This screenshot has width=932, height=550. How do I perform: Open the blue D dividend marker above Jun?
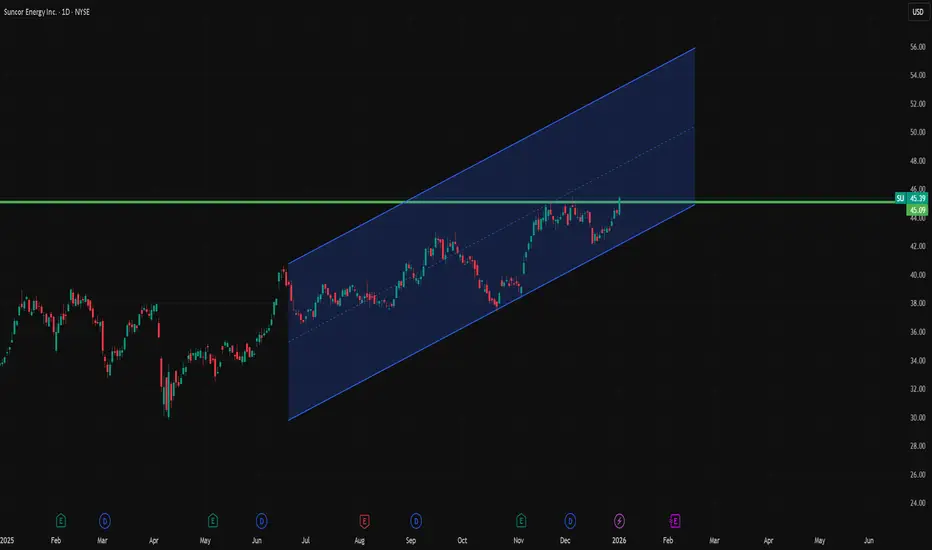pos(262,521)
